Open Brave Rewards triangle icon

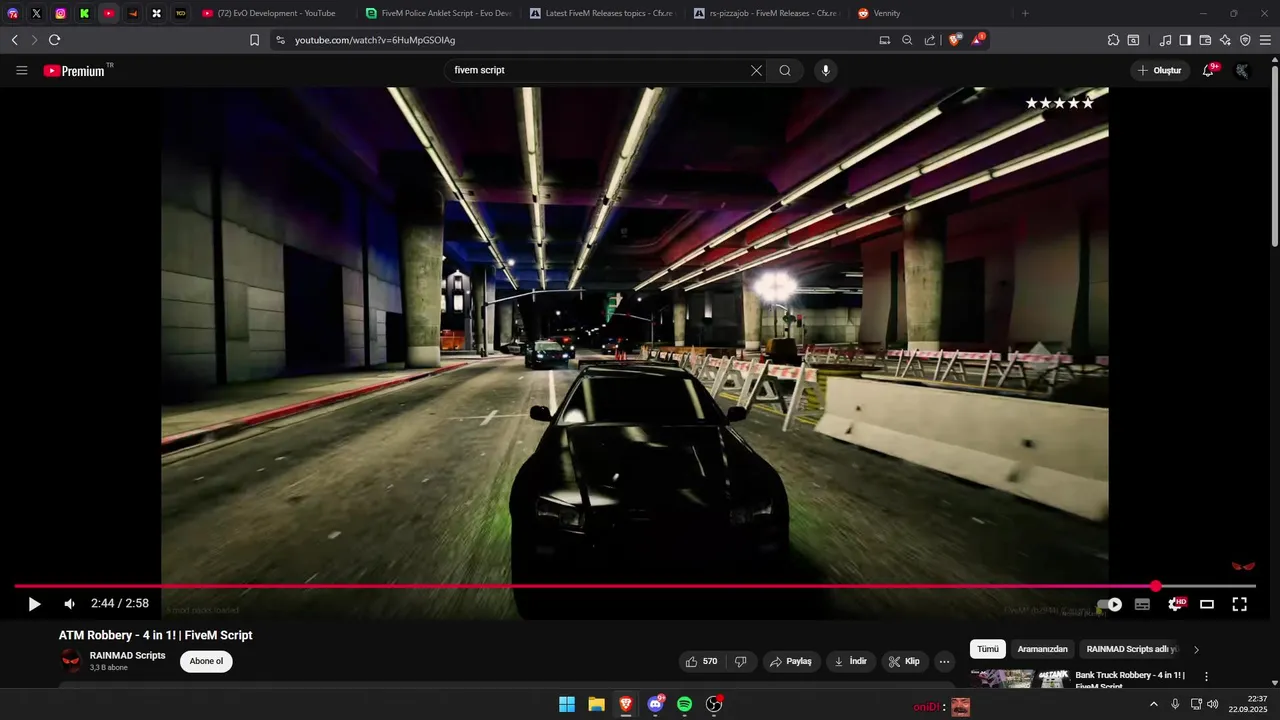(978, 40)
